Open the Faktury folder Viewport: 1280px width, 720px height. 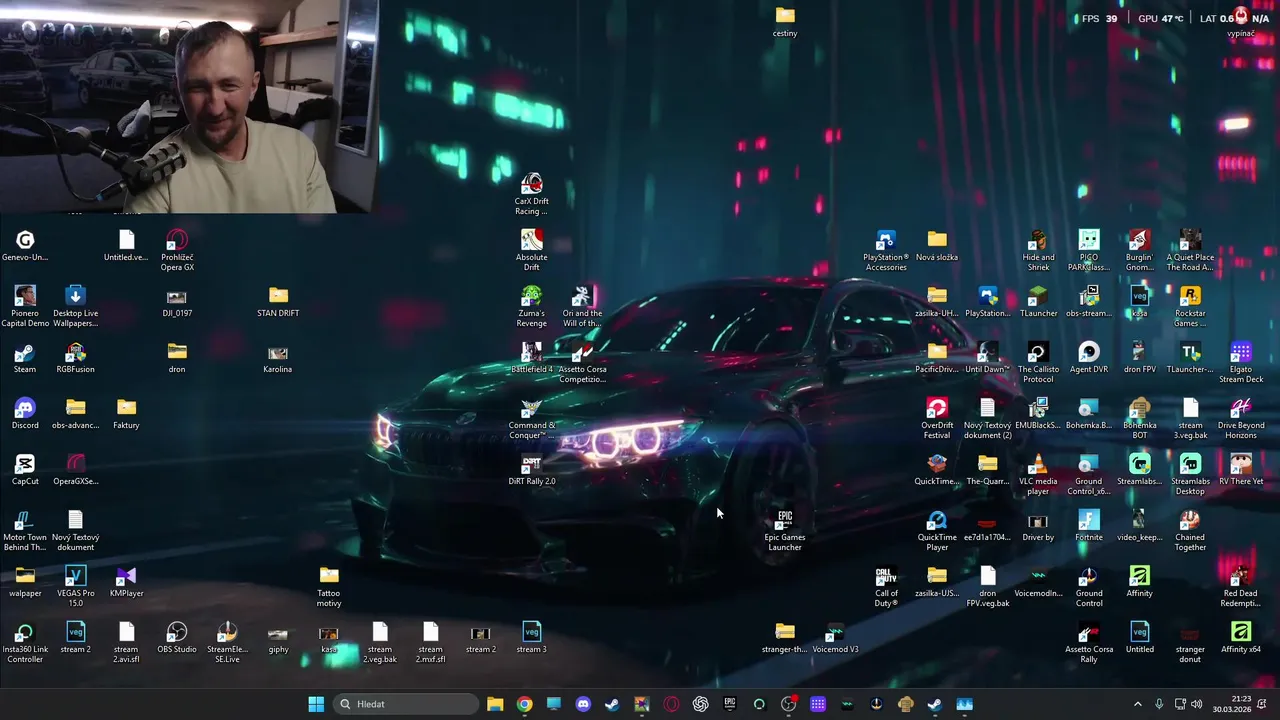[x=126, y=415]
